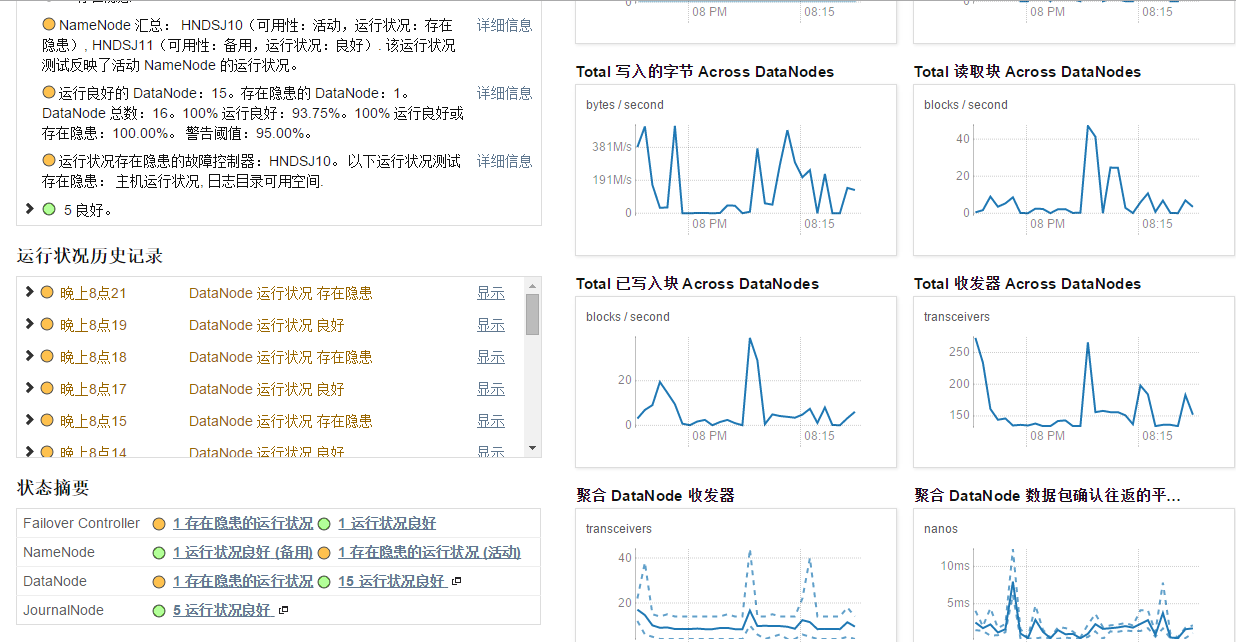
Task: Click orange icon for NameNode 活动 status
Action: (x=324, y=553)
